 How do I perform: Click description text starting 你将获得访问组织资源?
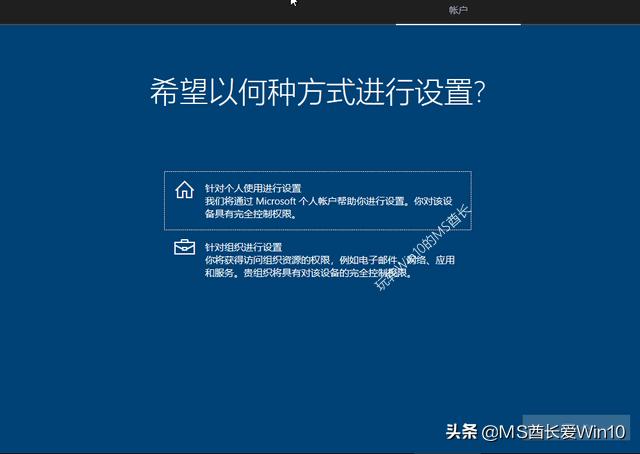(x=330, y=266)
